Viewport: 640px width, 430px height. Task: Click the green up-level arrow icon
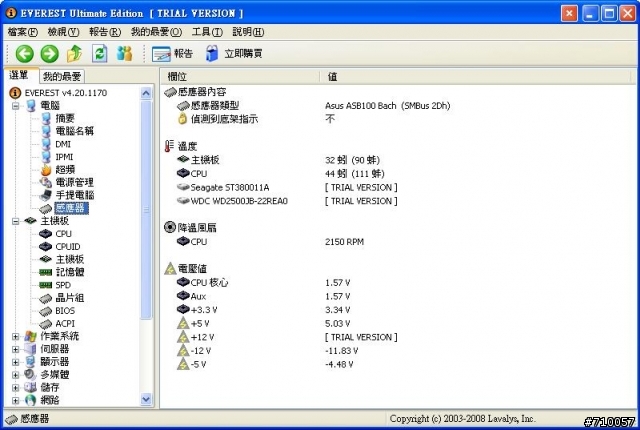[x=74, y=53]
